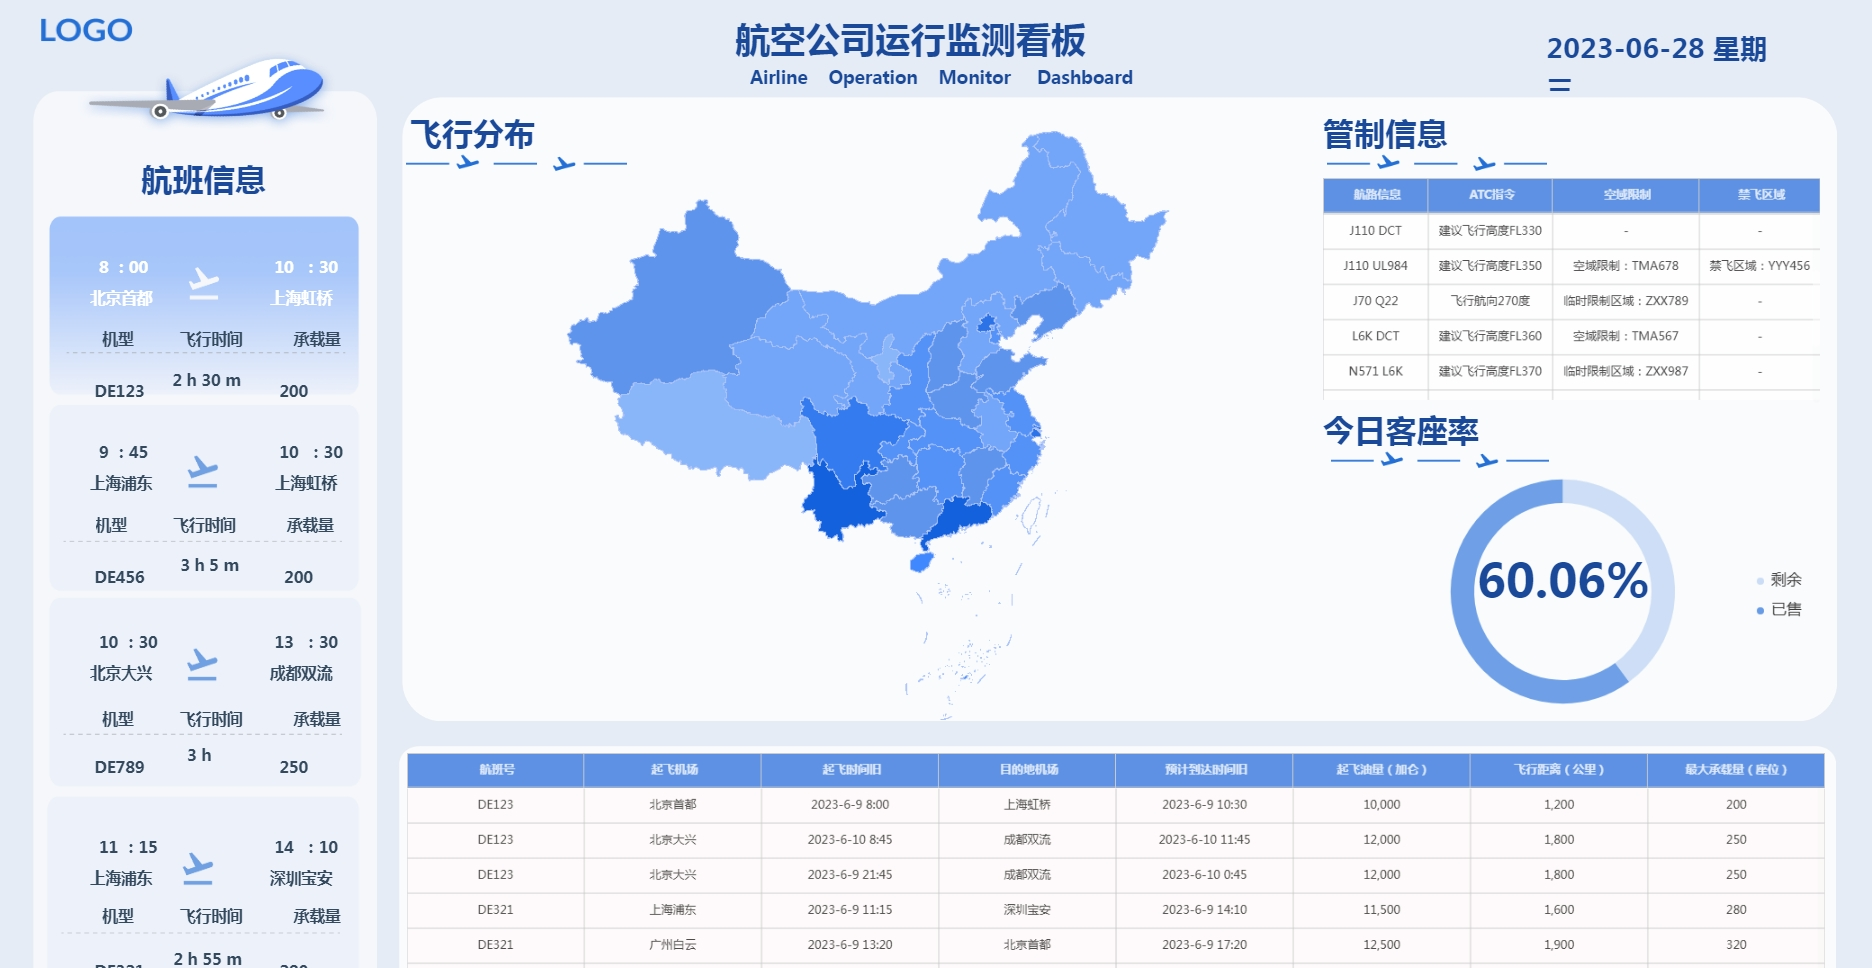Click the airplane illustration above 航班信息
1872x968 pixels.
pyautogui.click(x=210, y=89)
